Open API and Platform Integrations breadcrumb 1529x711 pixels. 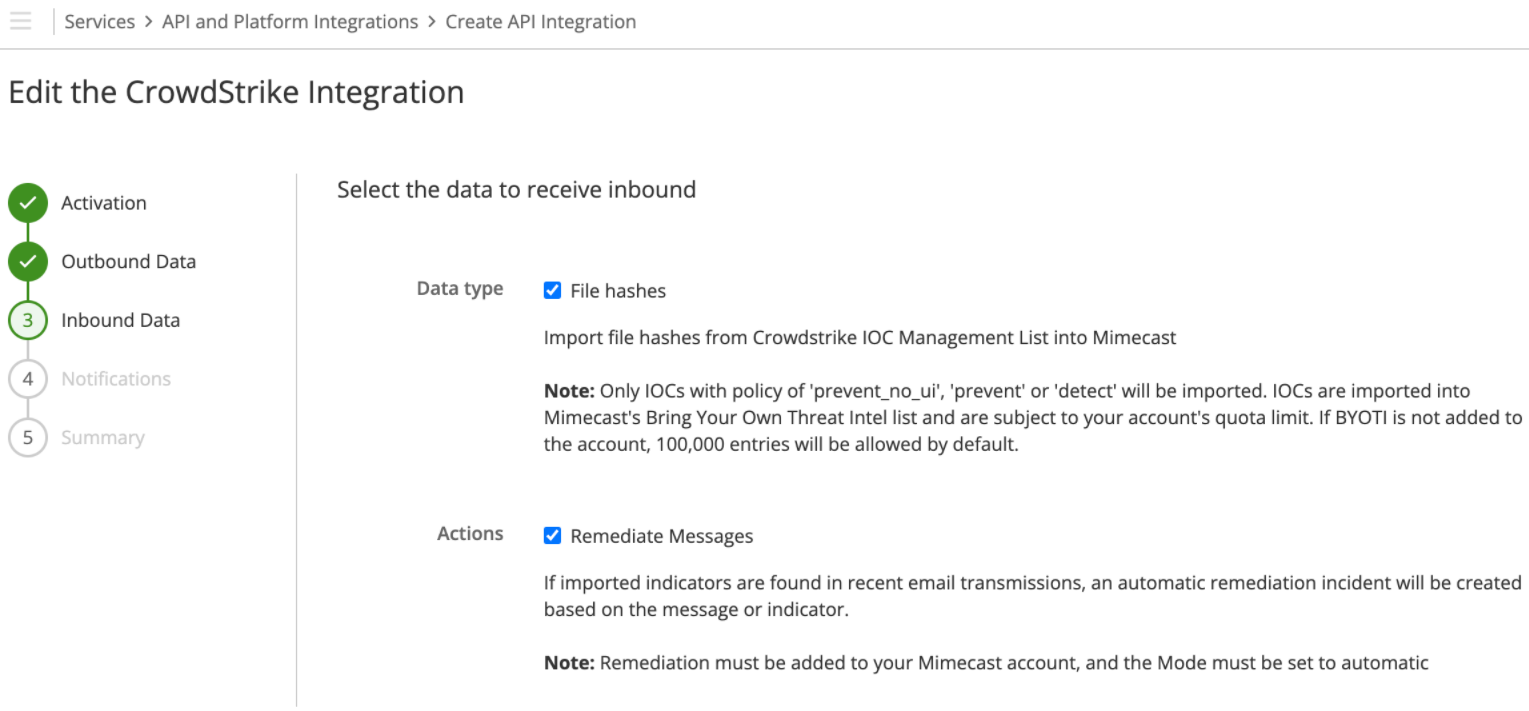290,22
